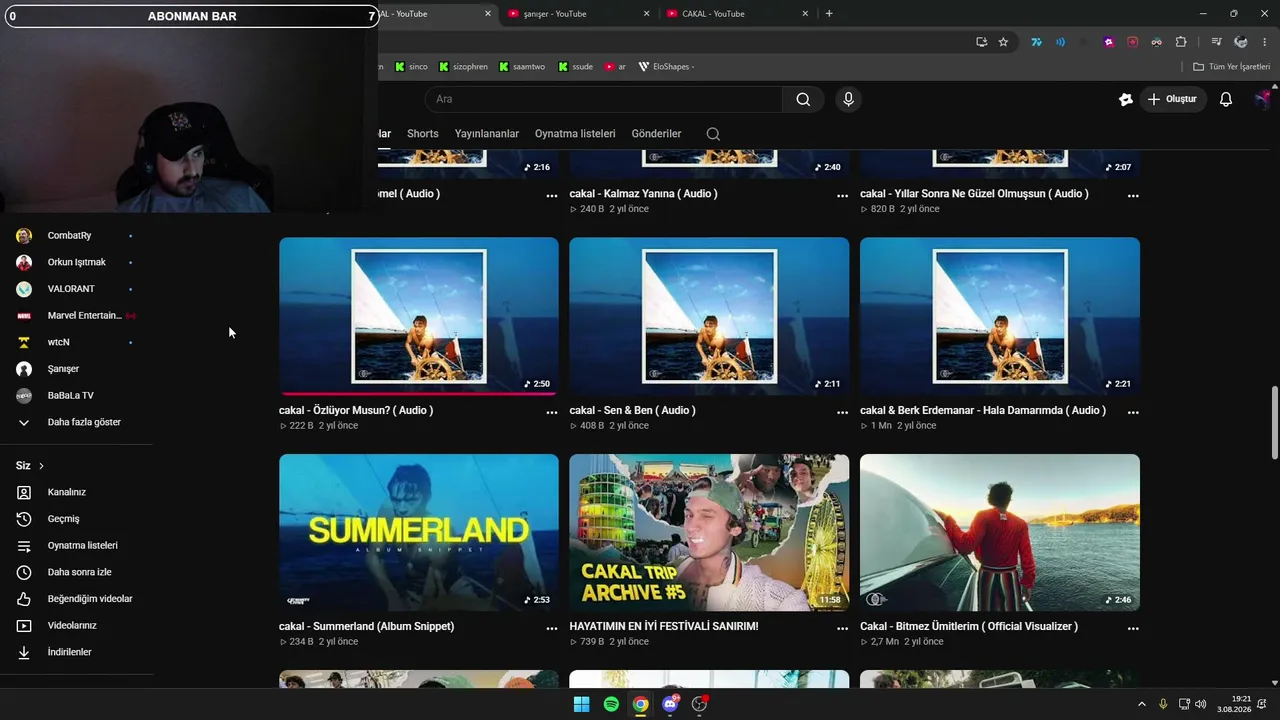Switch to the Shorts channel tab
The width and height of the screenshot is (1280, 720).
[422, 134]
